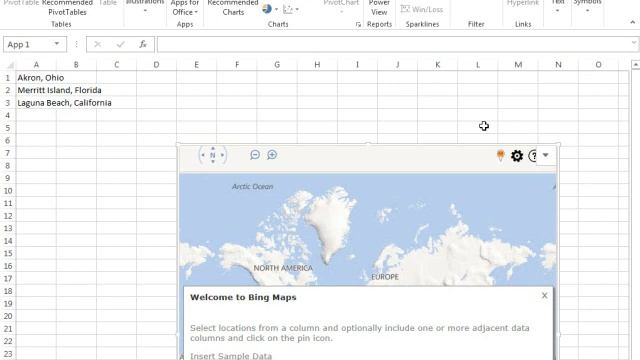Image resolution: width=640 pixels, height=360 pixels.
Task: Click inside the Name Box showing App 1
Action: pos(27,44)
